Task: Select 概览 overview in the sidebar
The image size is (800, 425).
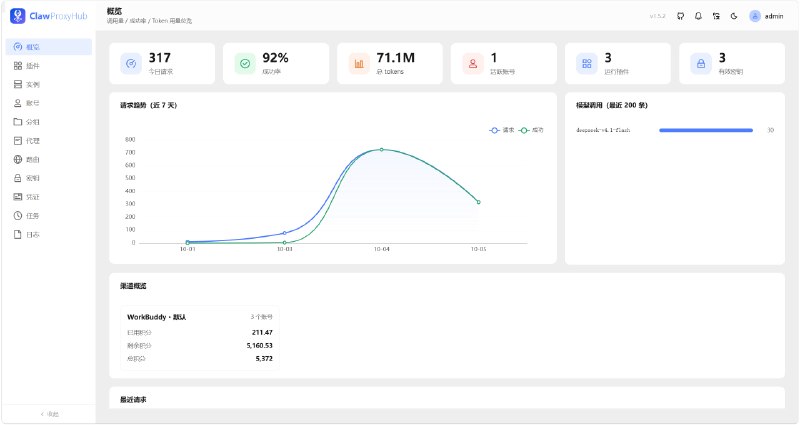Action: (49, 47)
